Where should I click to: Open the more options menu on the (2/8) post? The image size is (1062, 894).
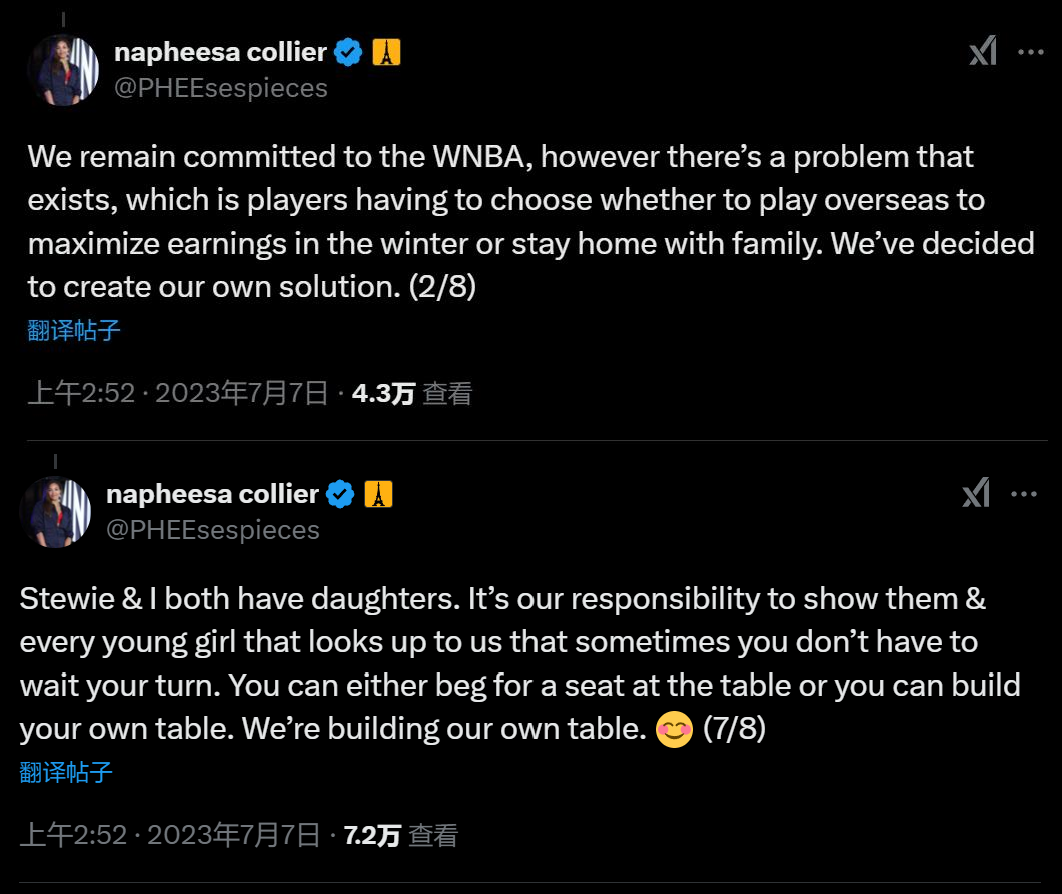point(1031,52)
